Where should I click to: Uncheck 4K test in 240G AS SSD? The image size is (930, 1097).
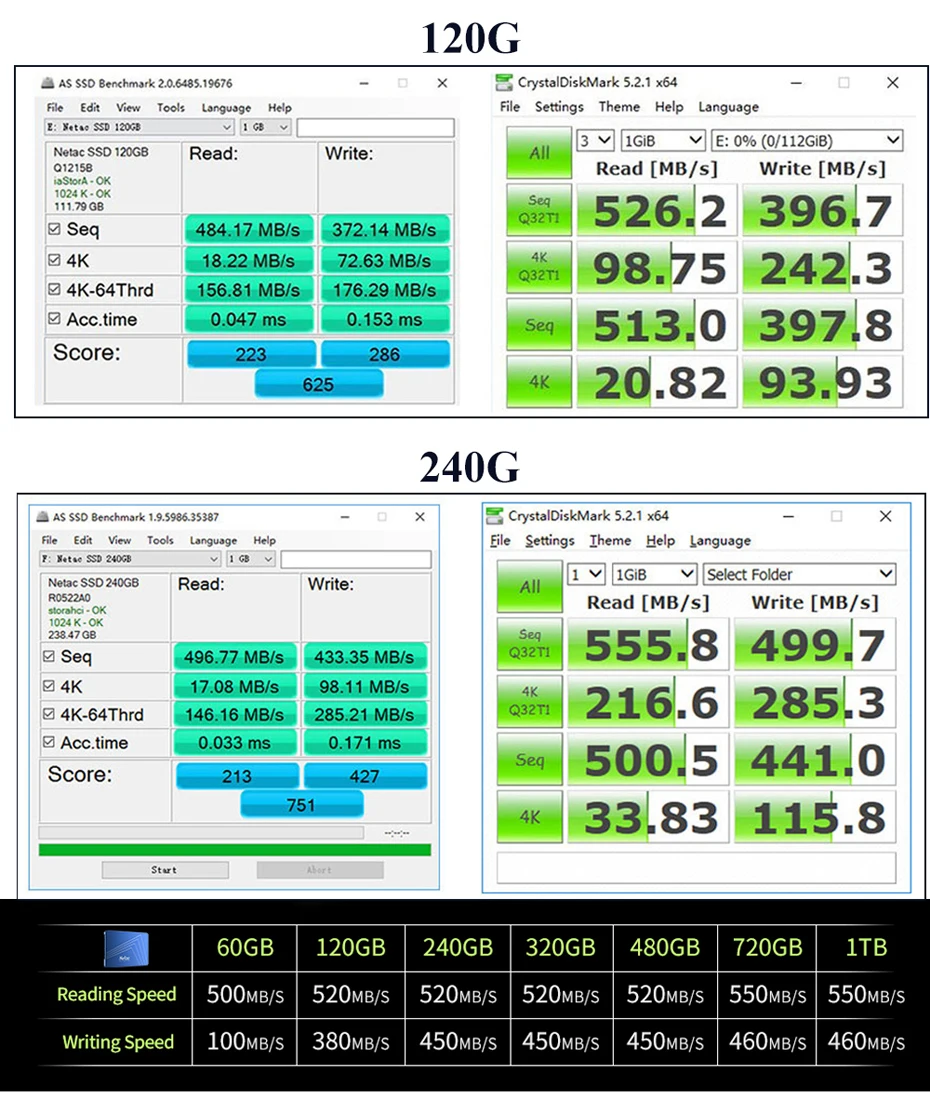(x=48, y=686)
